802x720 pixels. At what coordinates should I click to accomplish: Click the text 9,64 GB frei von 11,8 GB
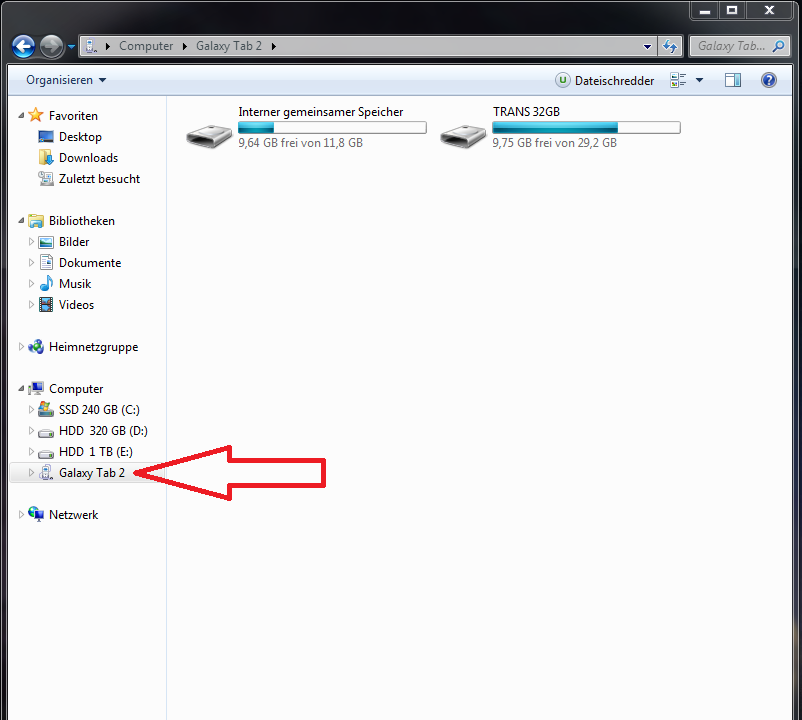pos(301,143)
